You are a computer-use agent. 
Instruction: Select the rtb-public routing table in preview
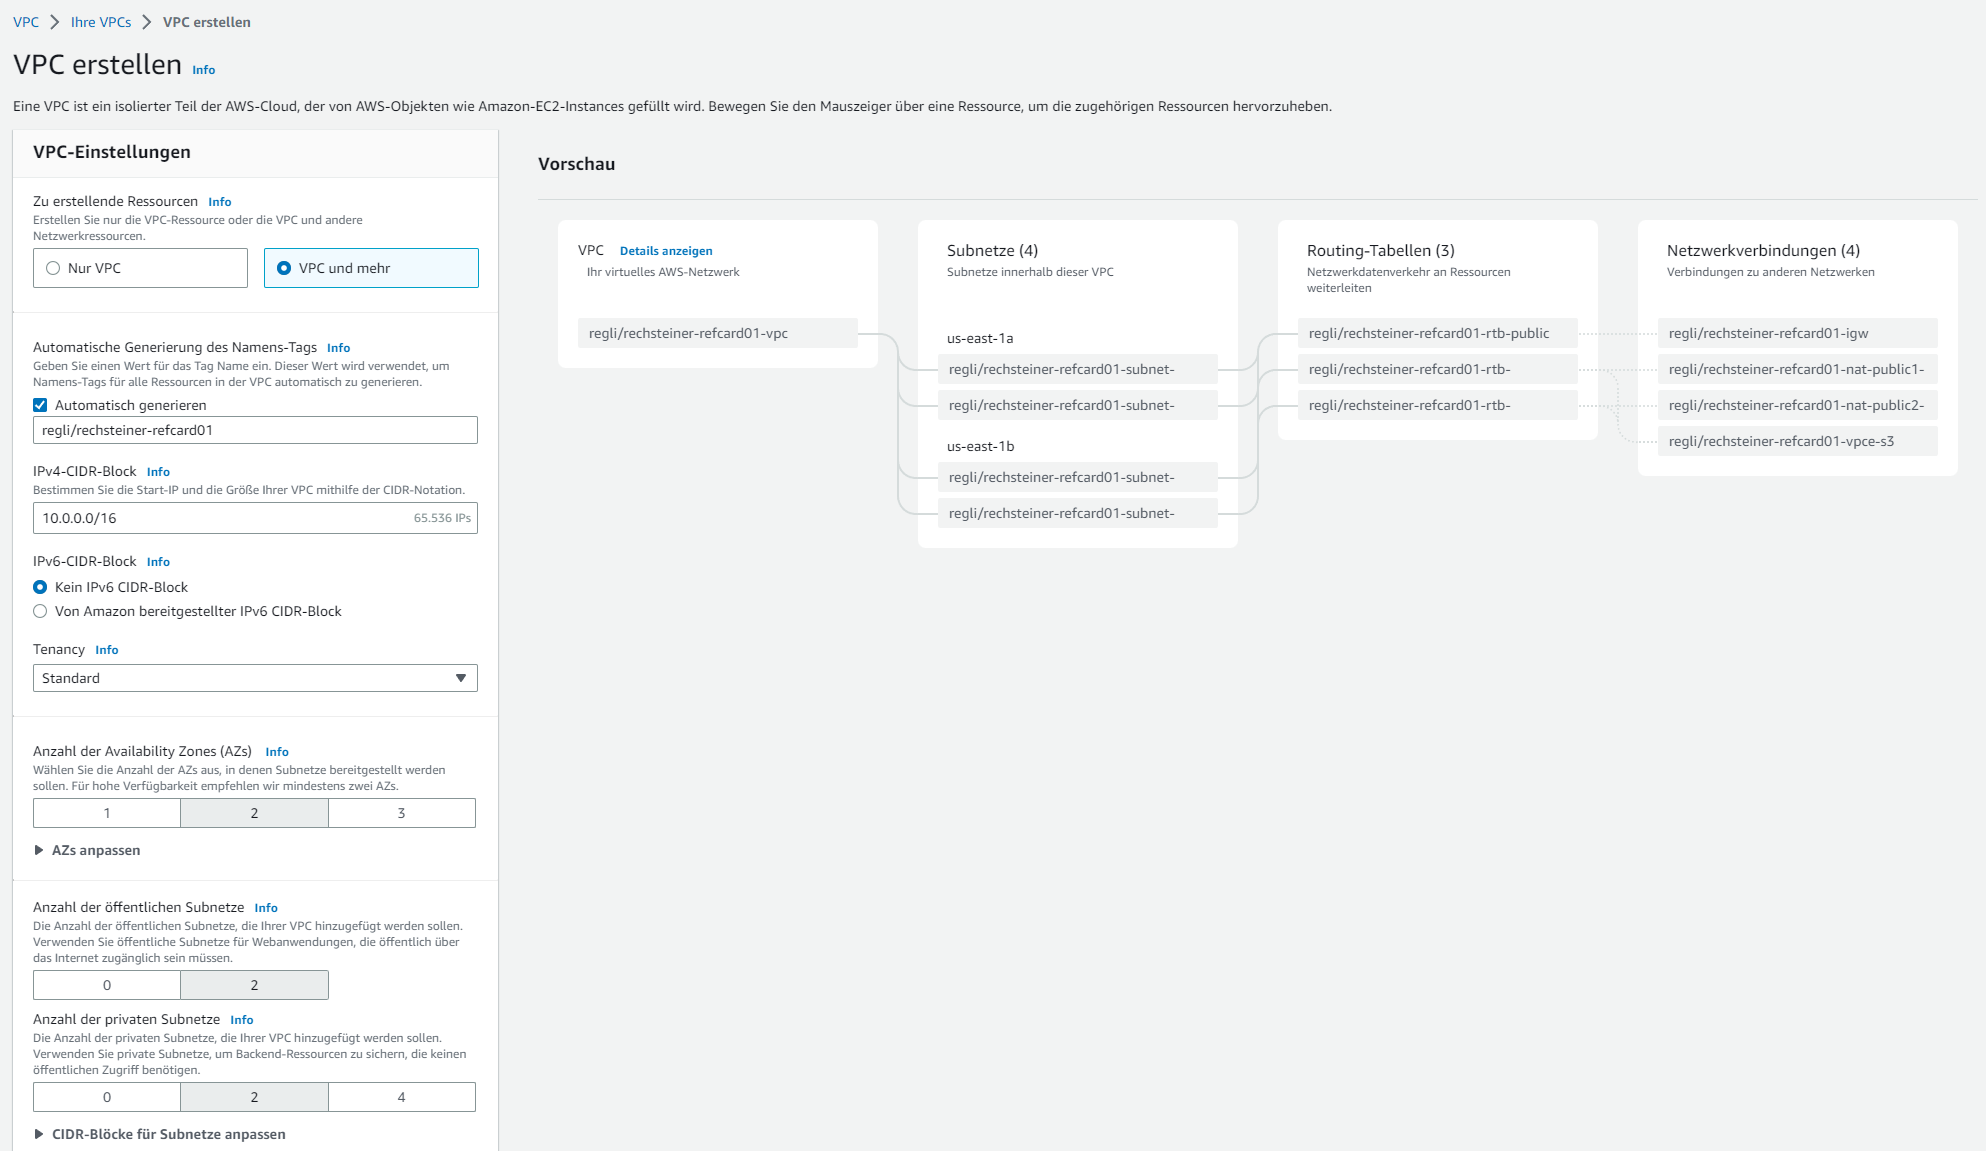click(x=1437, y=333)
